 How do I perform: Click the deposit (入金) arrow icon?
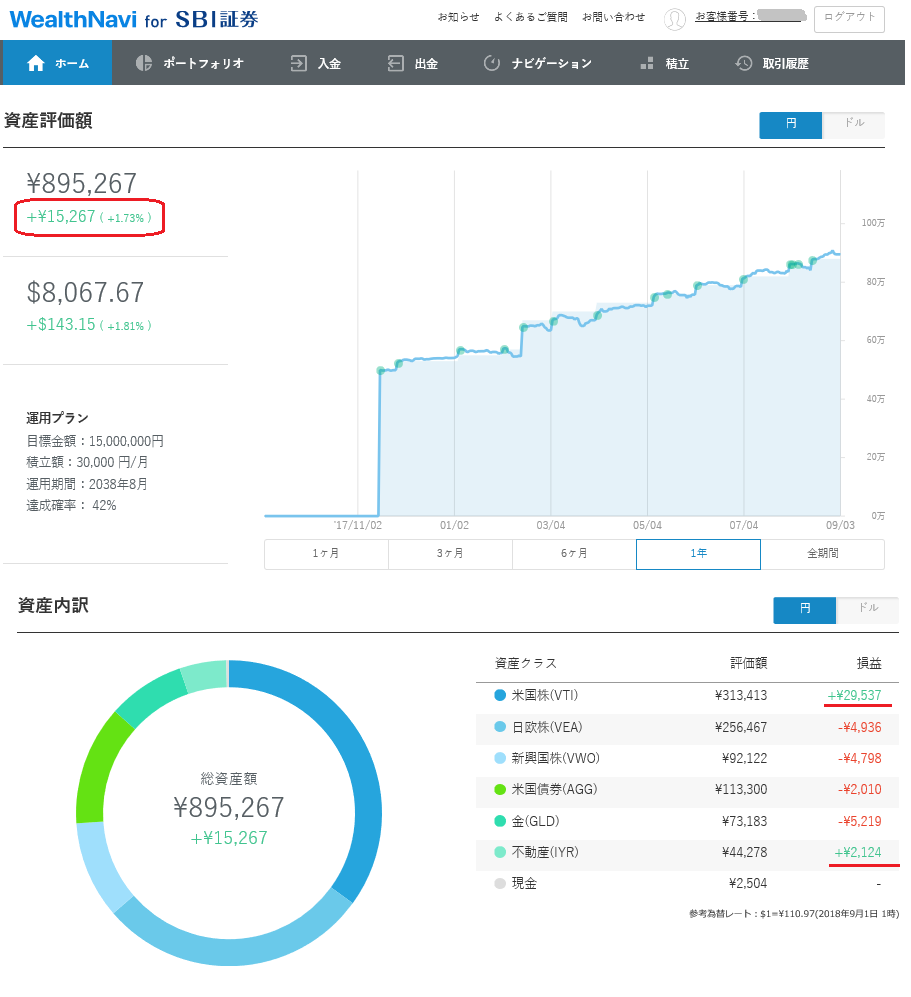point(298,63)
